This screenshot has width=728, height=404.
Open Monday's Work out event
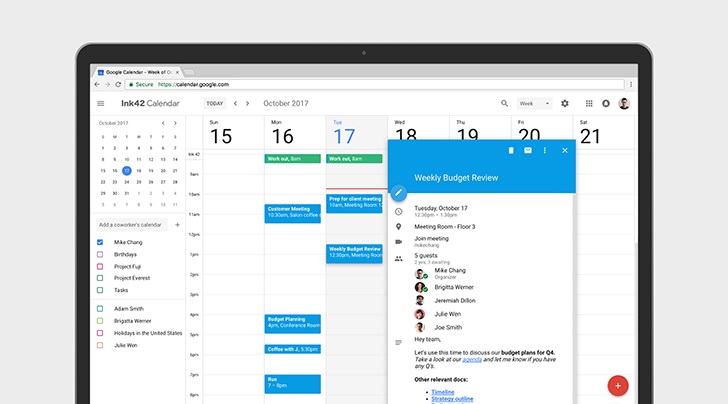point(292,159)
